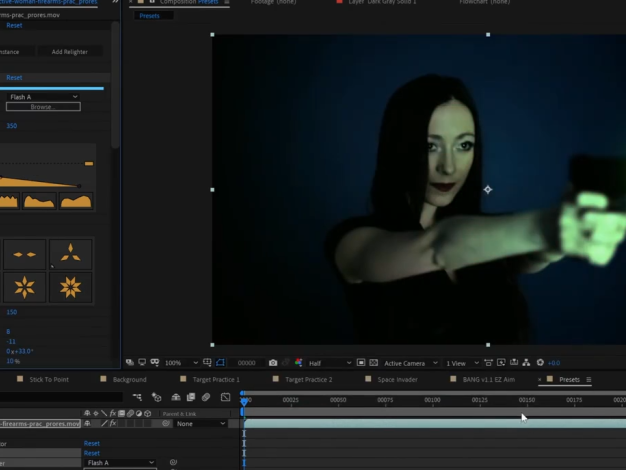Select the three-point muzzle flash shape

click(x=70, y=254)
